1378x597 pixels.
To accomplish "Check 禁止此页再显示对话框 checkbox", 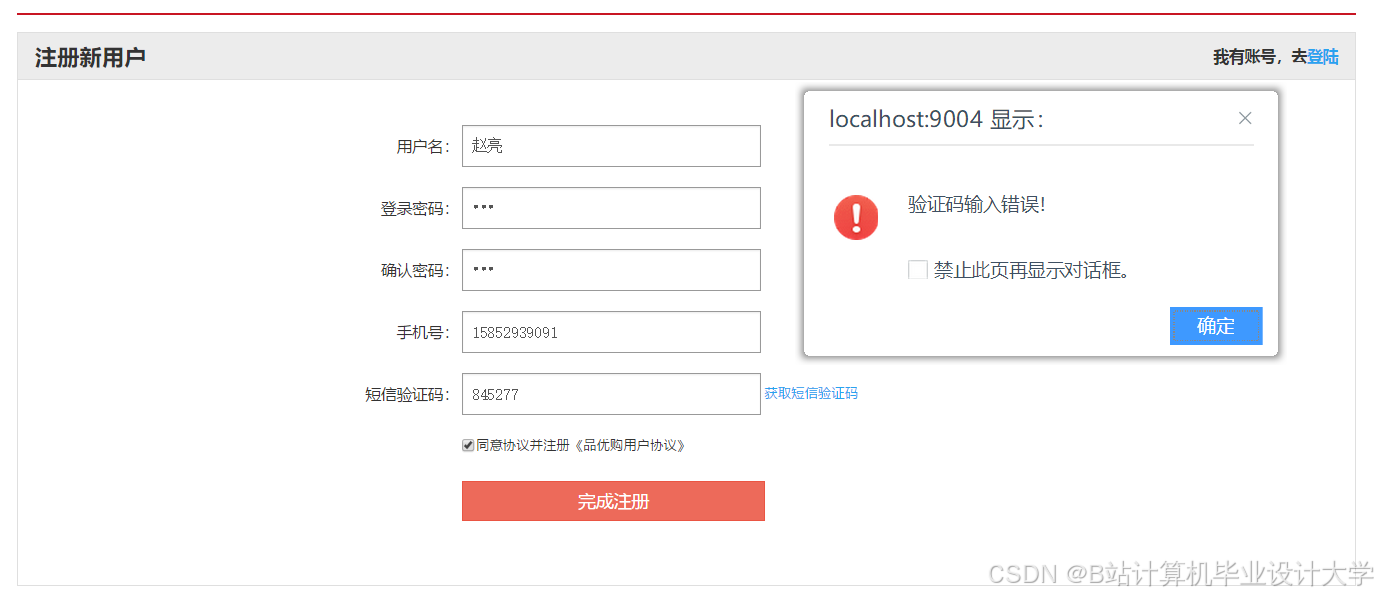I will point(917,269).
